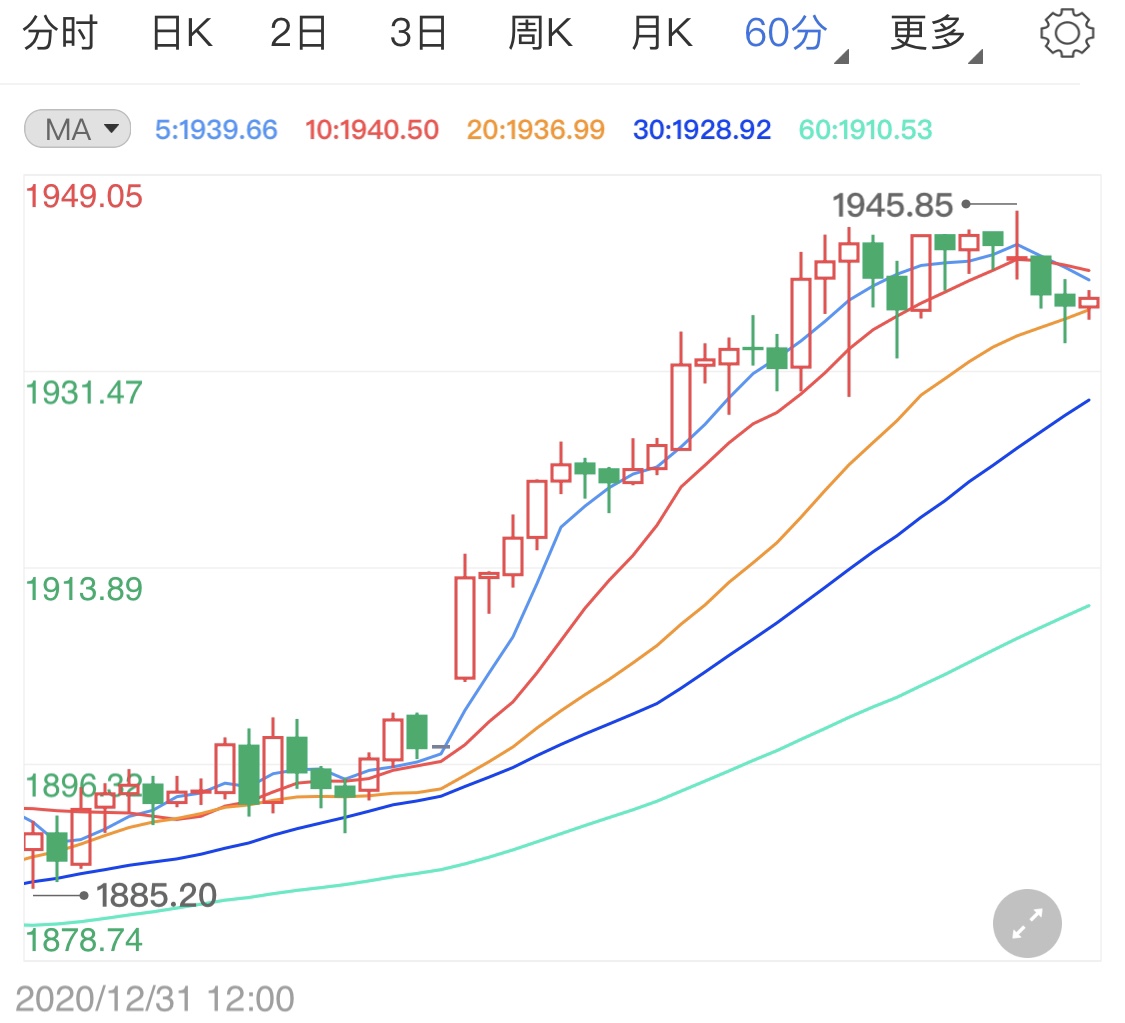The image size is (1125, 1023).
Task: Open the 周K weekly chart tab
Action: pos(540,33)
